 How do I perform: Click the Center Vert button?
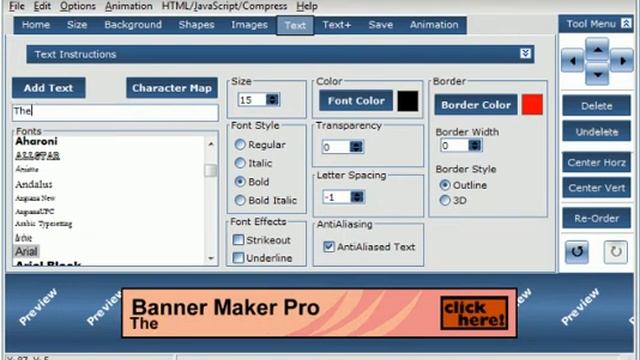tap(596, 188)
